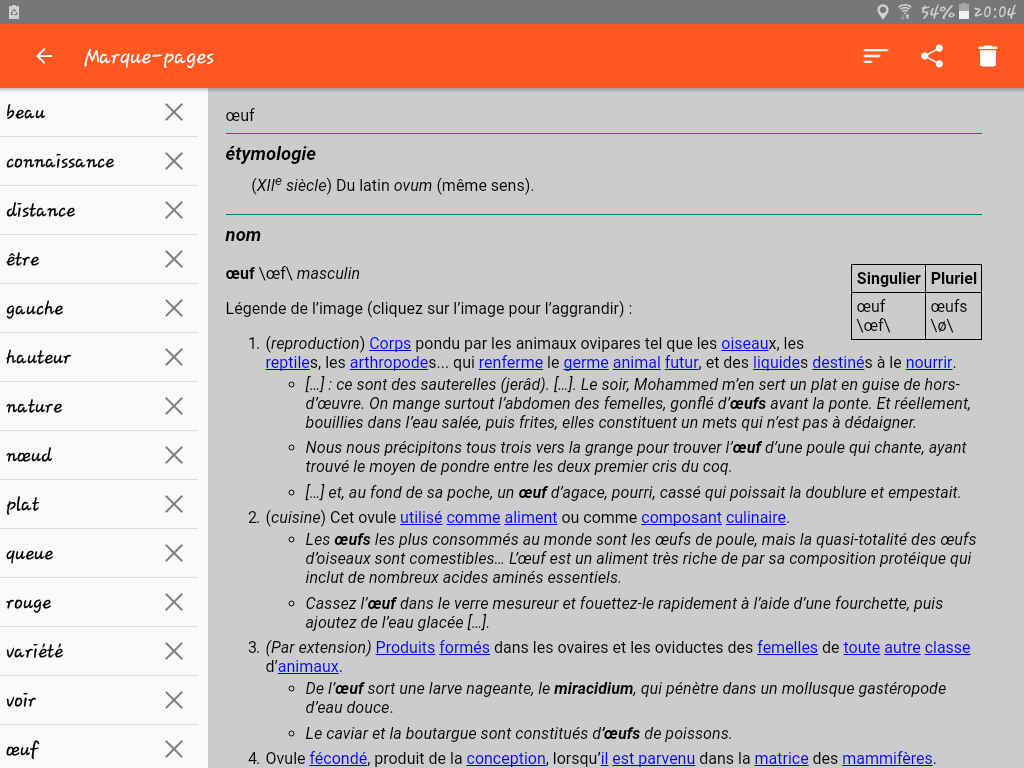Viewport: 1024px width, 768px height.
Task: Remove the 'variété' bookmark
Action: 174,651
